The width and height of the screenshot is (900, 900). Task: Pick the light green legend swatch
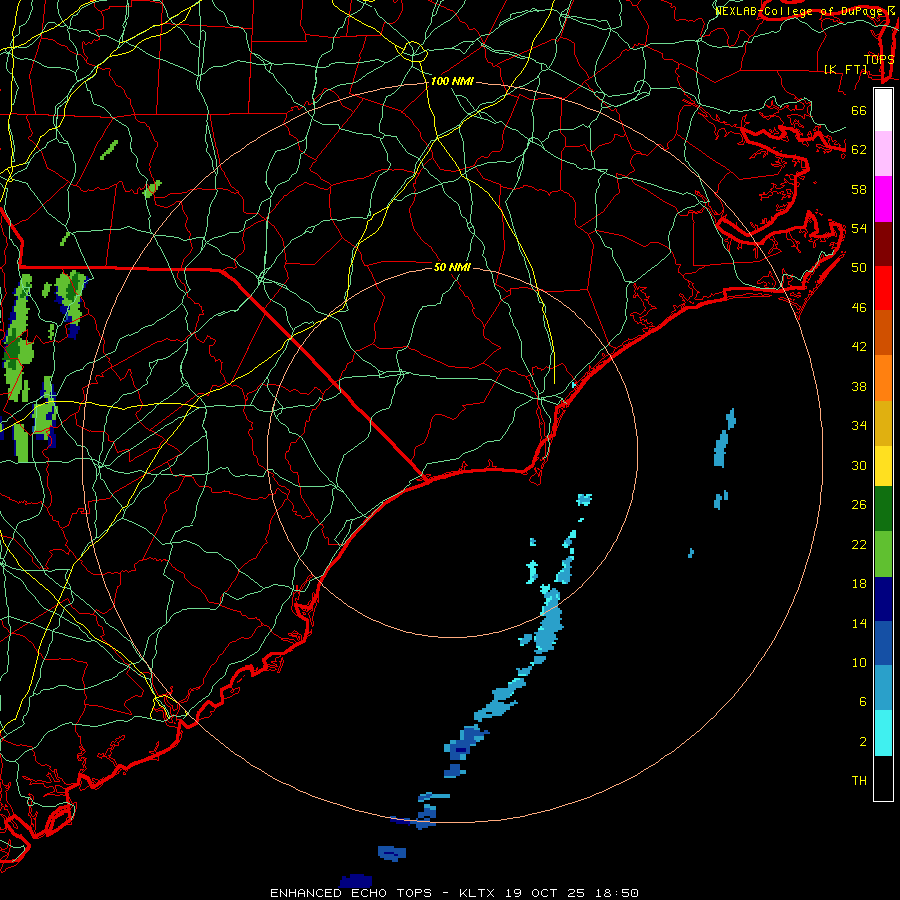click(x=883, y=554)
